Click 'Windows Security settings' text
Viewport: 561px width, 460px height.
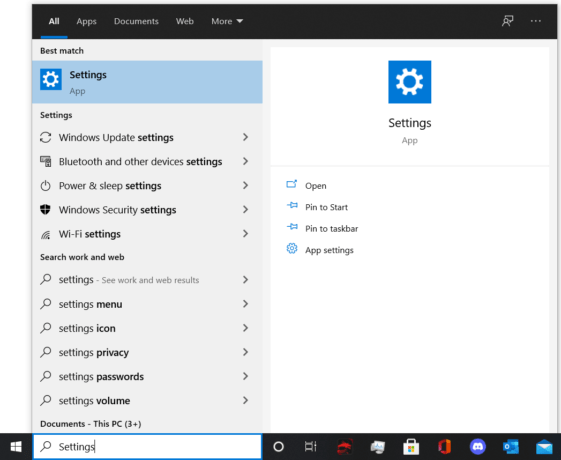click(x=117, y=210)
